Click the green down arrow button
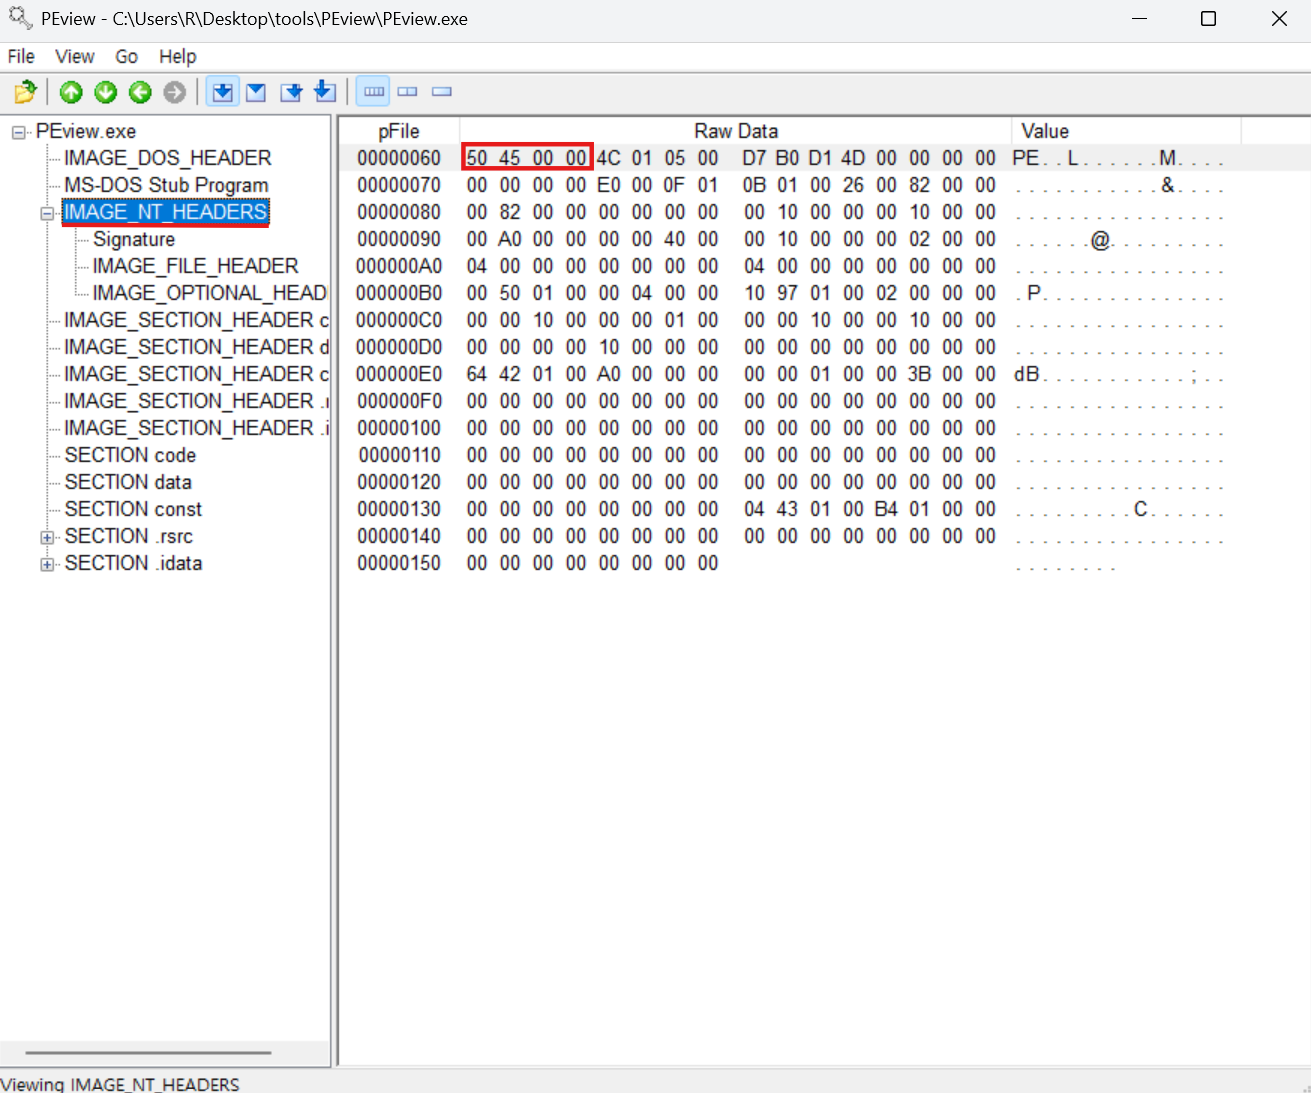1311x1093 pixels. coord(106,92)
